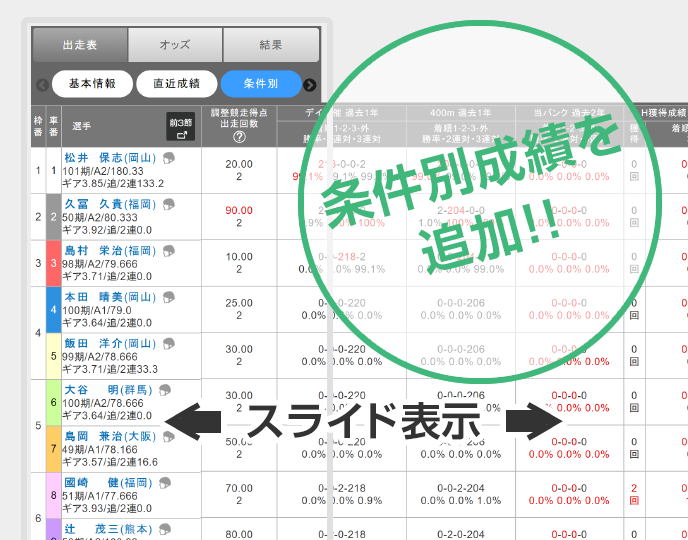The image size is (688, 540).
Task: Switch to the 出走表 tab
Action: [80, 45]
